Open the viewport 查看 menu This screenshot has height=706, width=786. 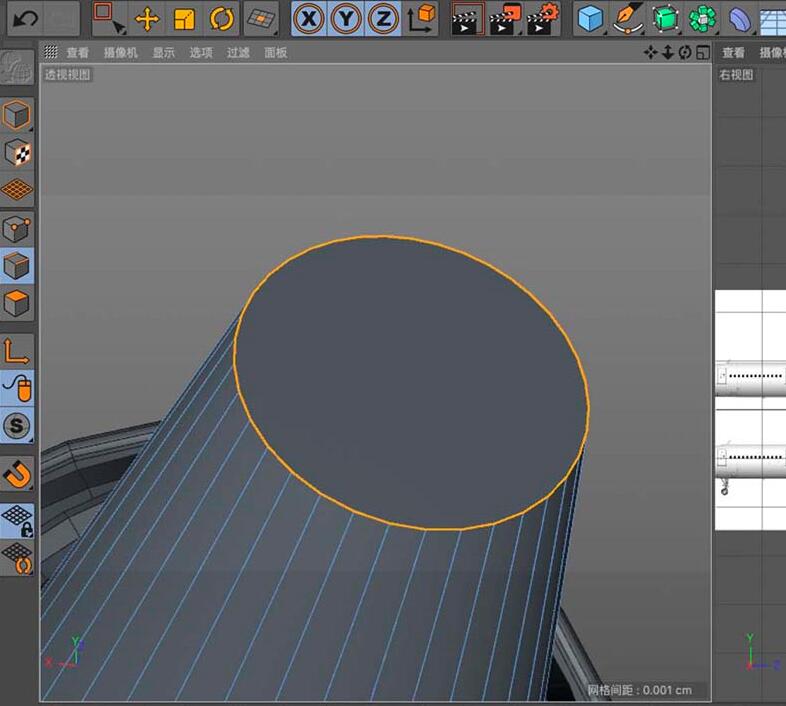pyautogui.click(x=78, y=52)
